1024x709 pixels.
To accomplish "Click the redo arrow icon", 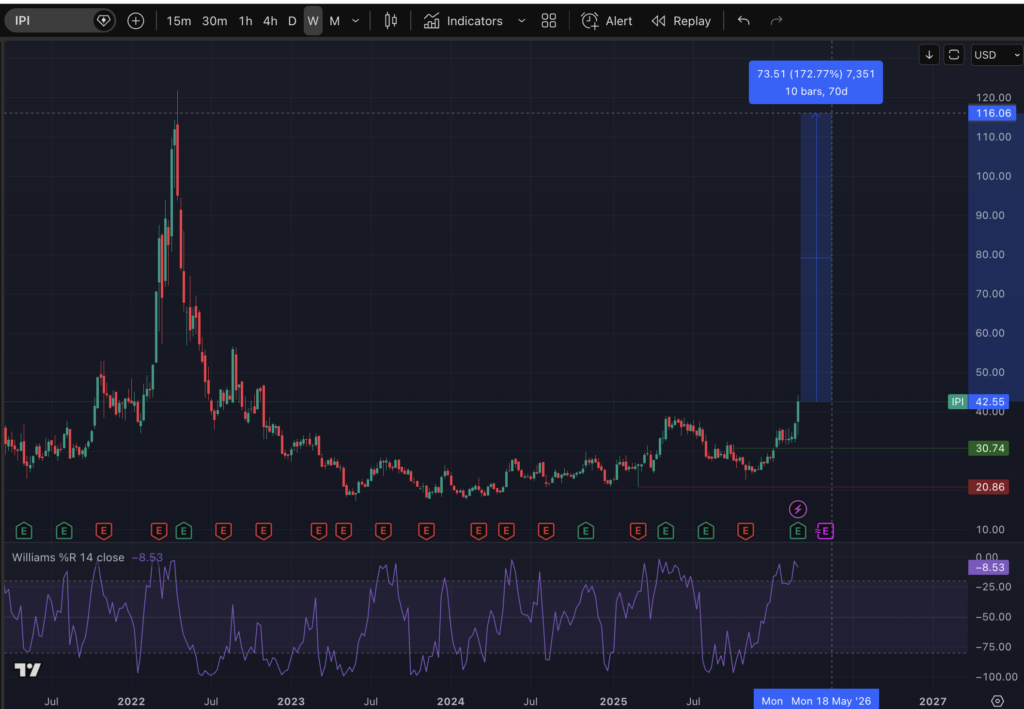I will (x=776, y=21).
